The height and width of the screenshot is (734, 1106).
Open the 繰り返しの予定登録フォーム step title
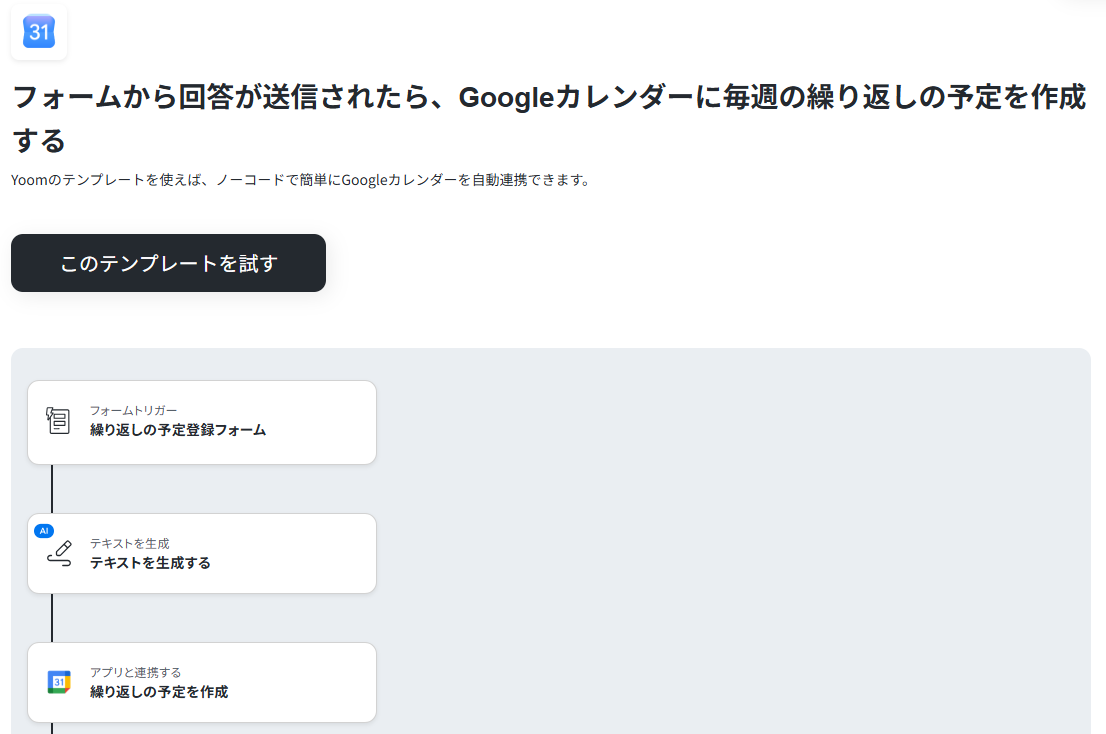(178, 430)
